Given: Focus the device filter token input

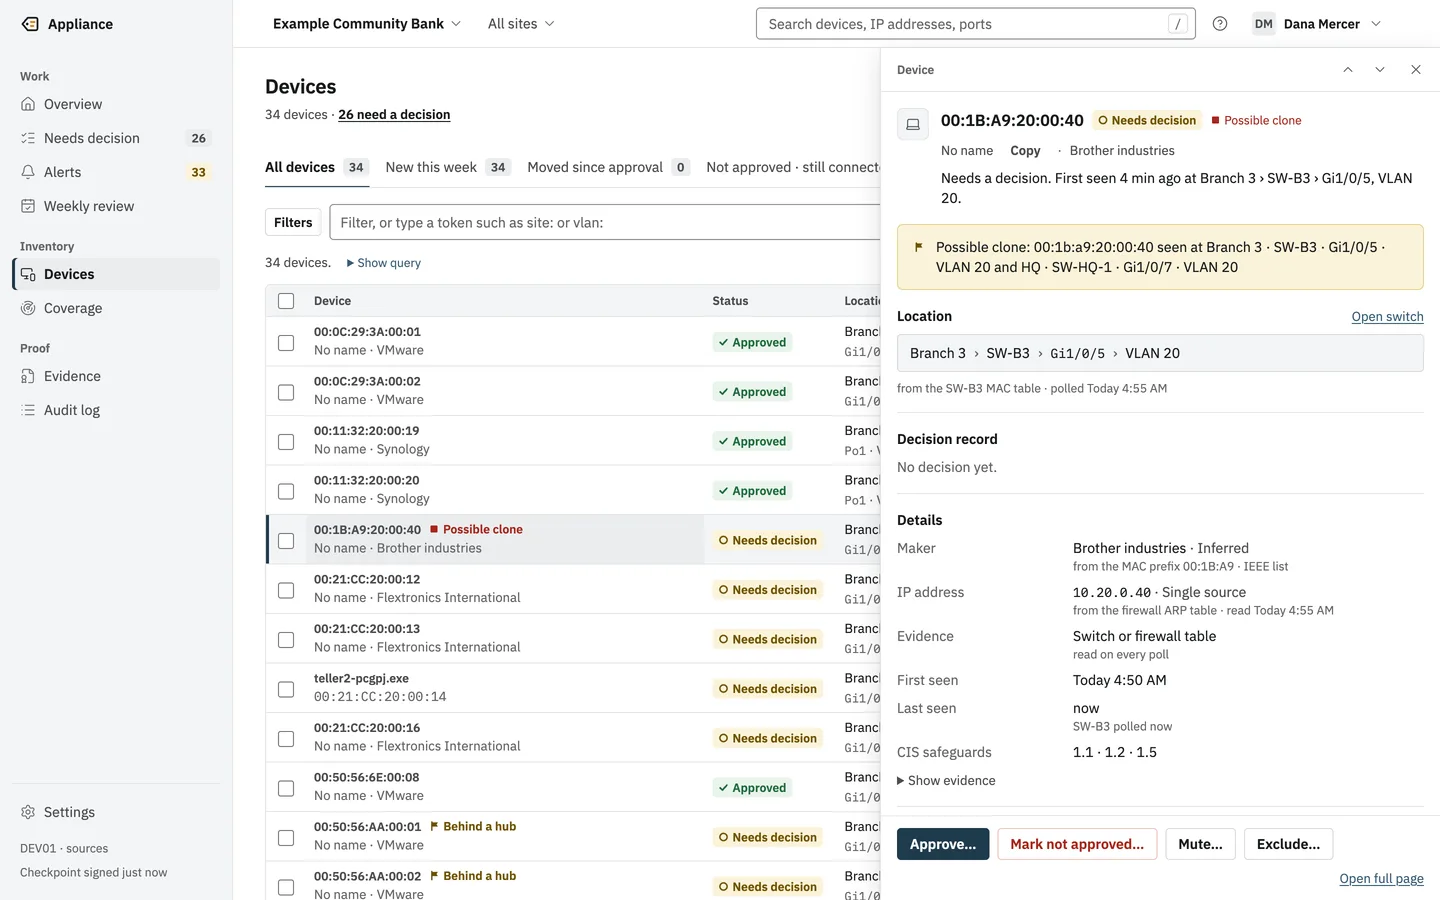Looking at the screenshot, I should pos(605,222).
